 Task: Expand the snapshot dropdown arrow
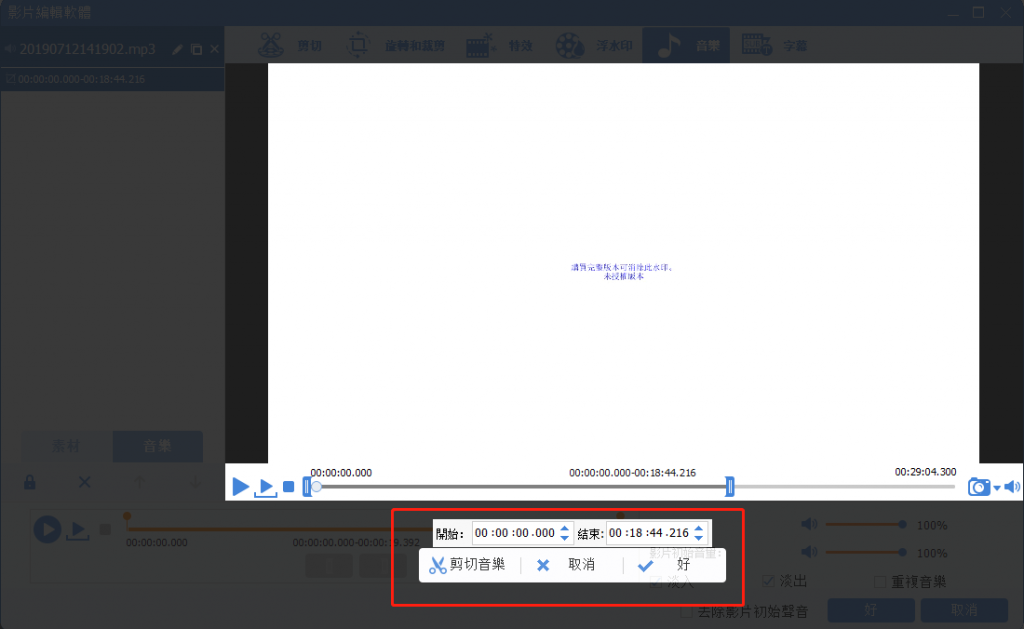[x=997, y=488]
